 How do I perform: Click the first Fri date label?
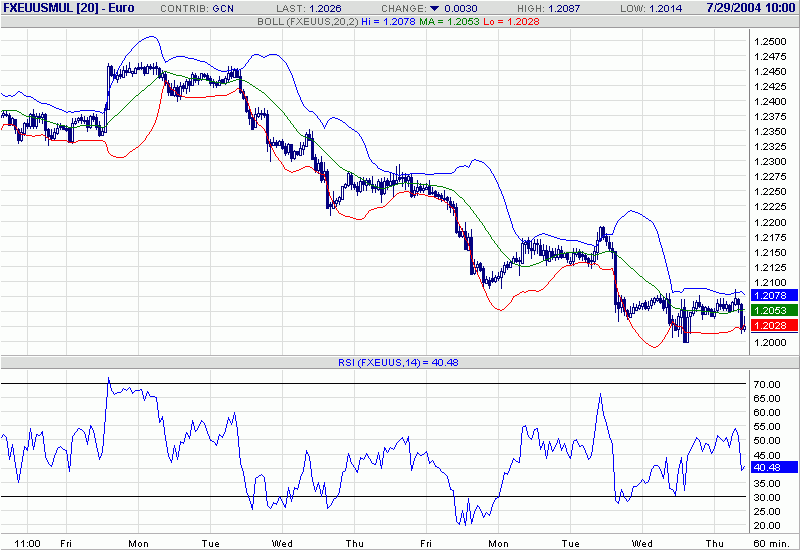click(x=66, y=543)
